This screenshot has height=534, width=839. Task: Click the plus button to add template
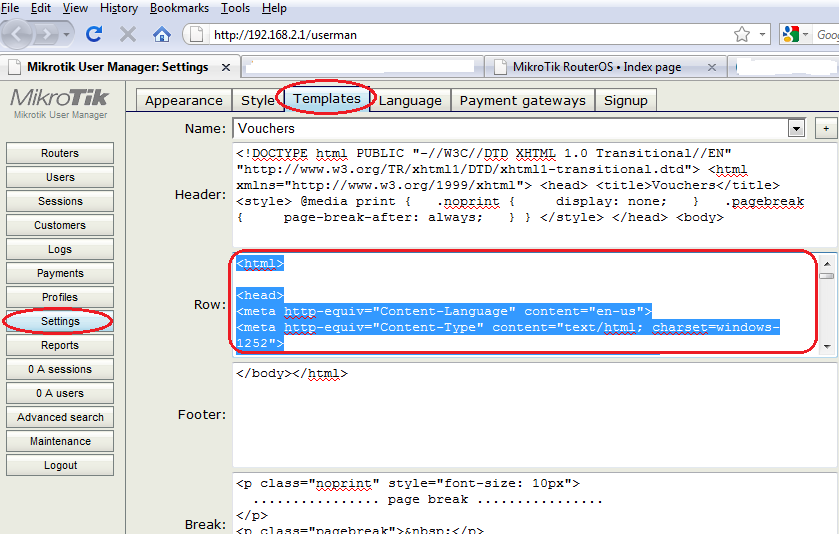[826, 129]
